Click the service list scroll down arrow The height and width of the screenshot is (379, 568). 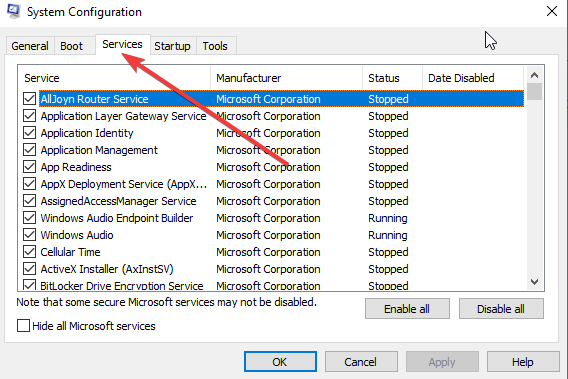(x=534, y=282)
